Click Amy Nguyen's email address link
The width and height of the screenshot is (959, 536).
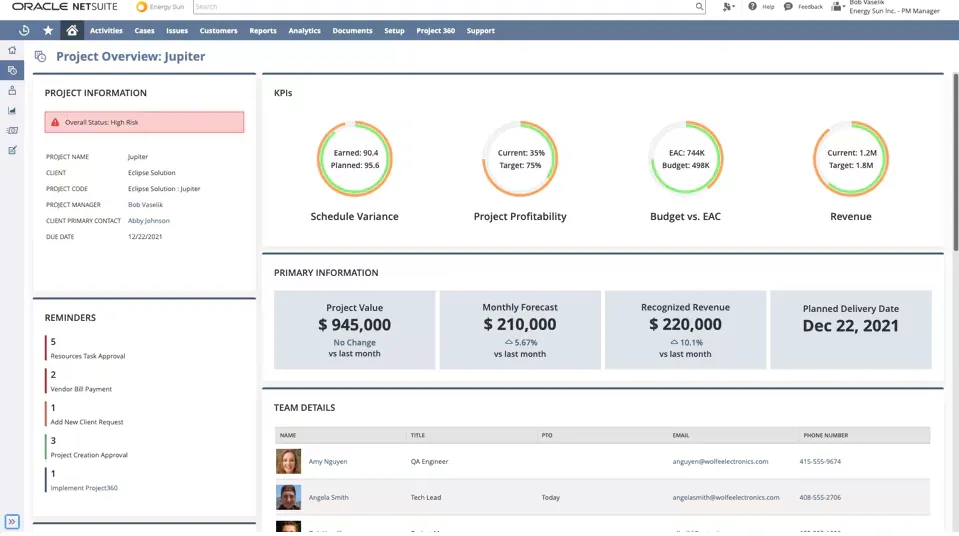tap(720, 462)
